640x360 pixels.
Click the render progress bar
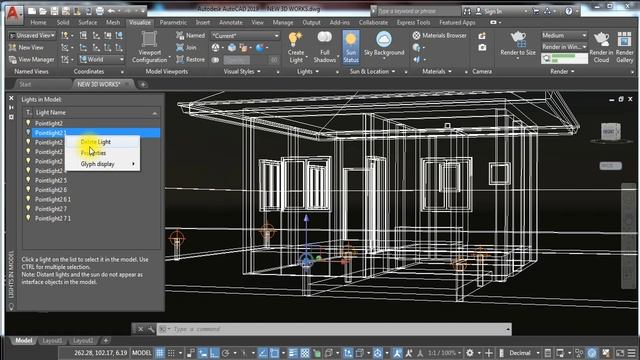coord(564,59)
